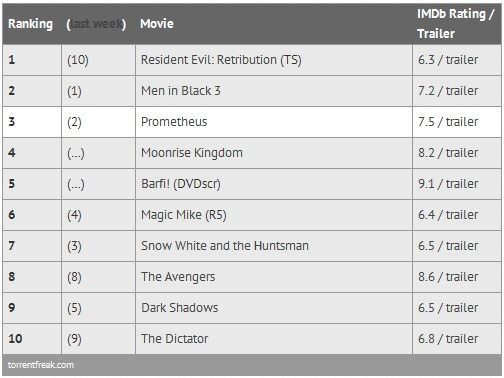Open the Barfi! (DVDscr) entry
Screen dimensions: 504x378
(181, 184)
